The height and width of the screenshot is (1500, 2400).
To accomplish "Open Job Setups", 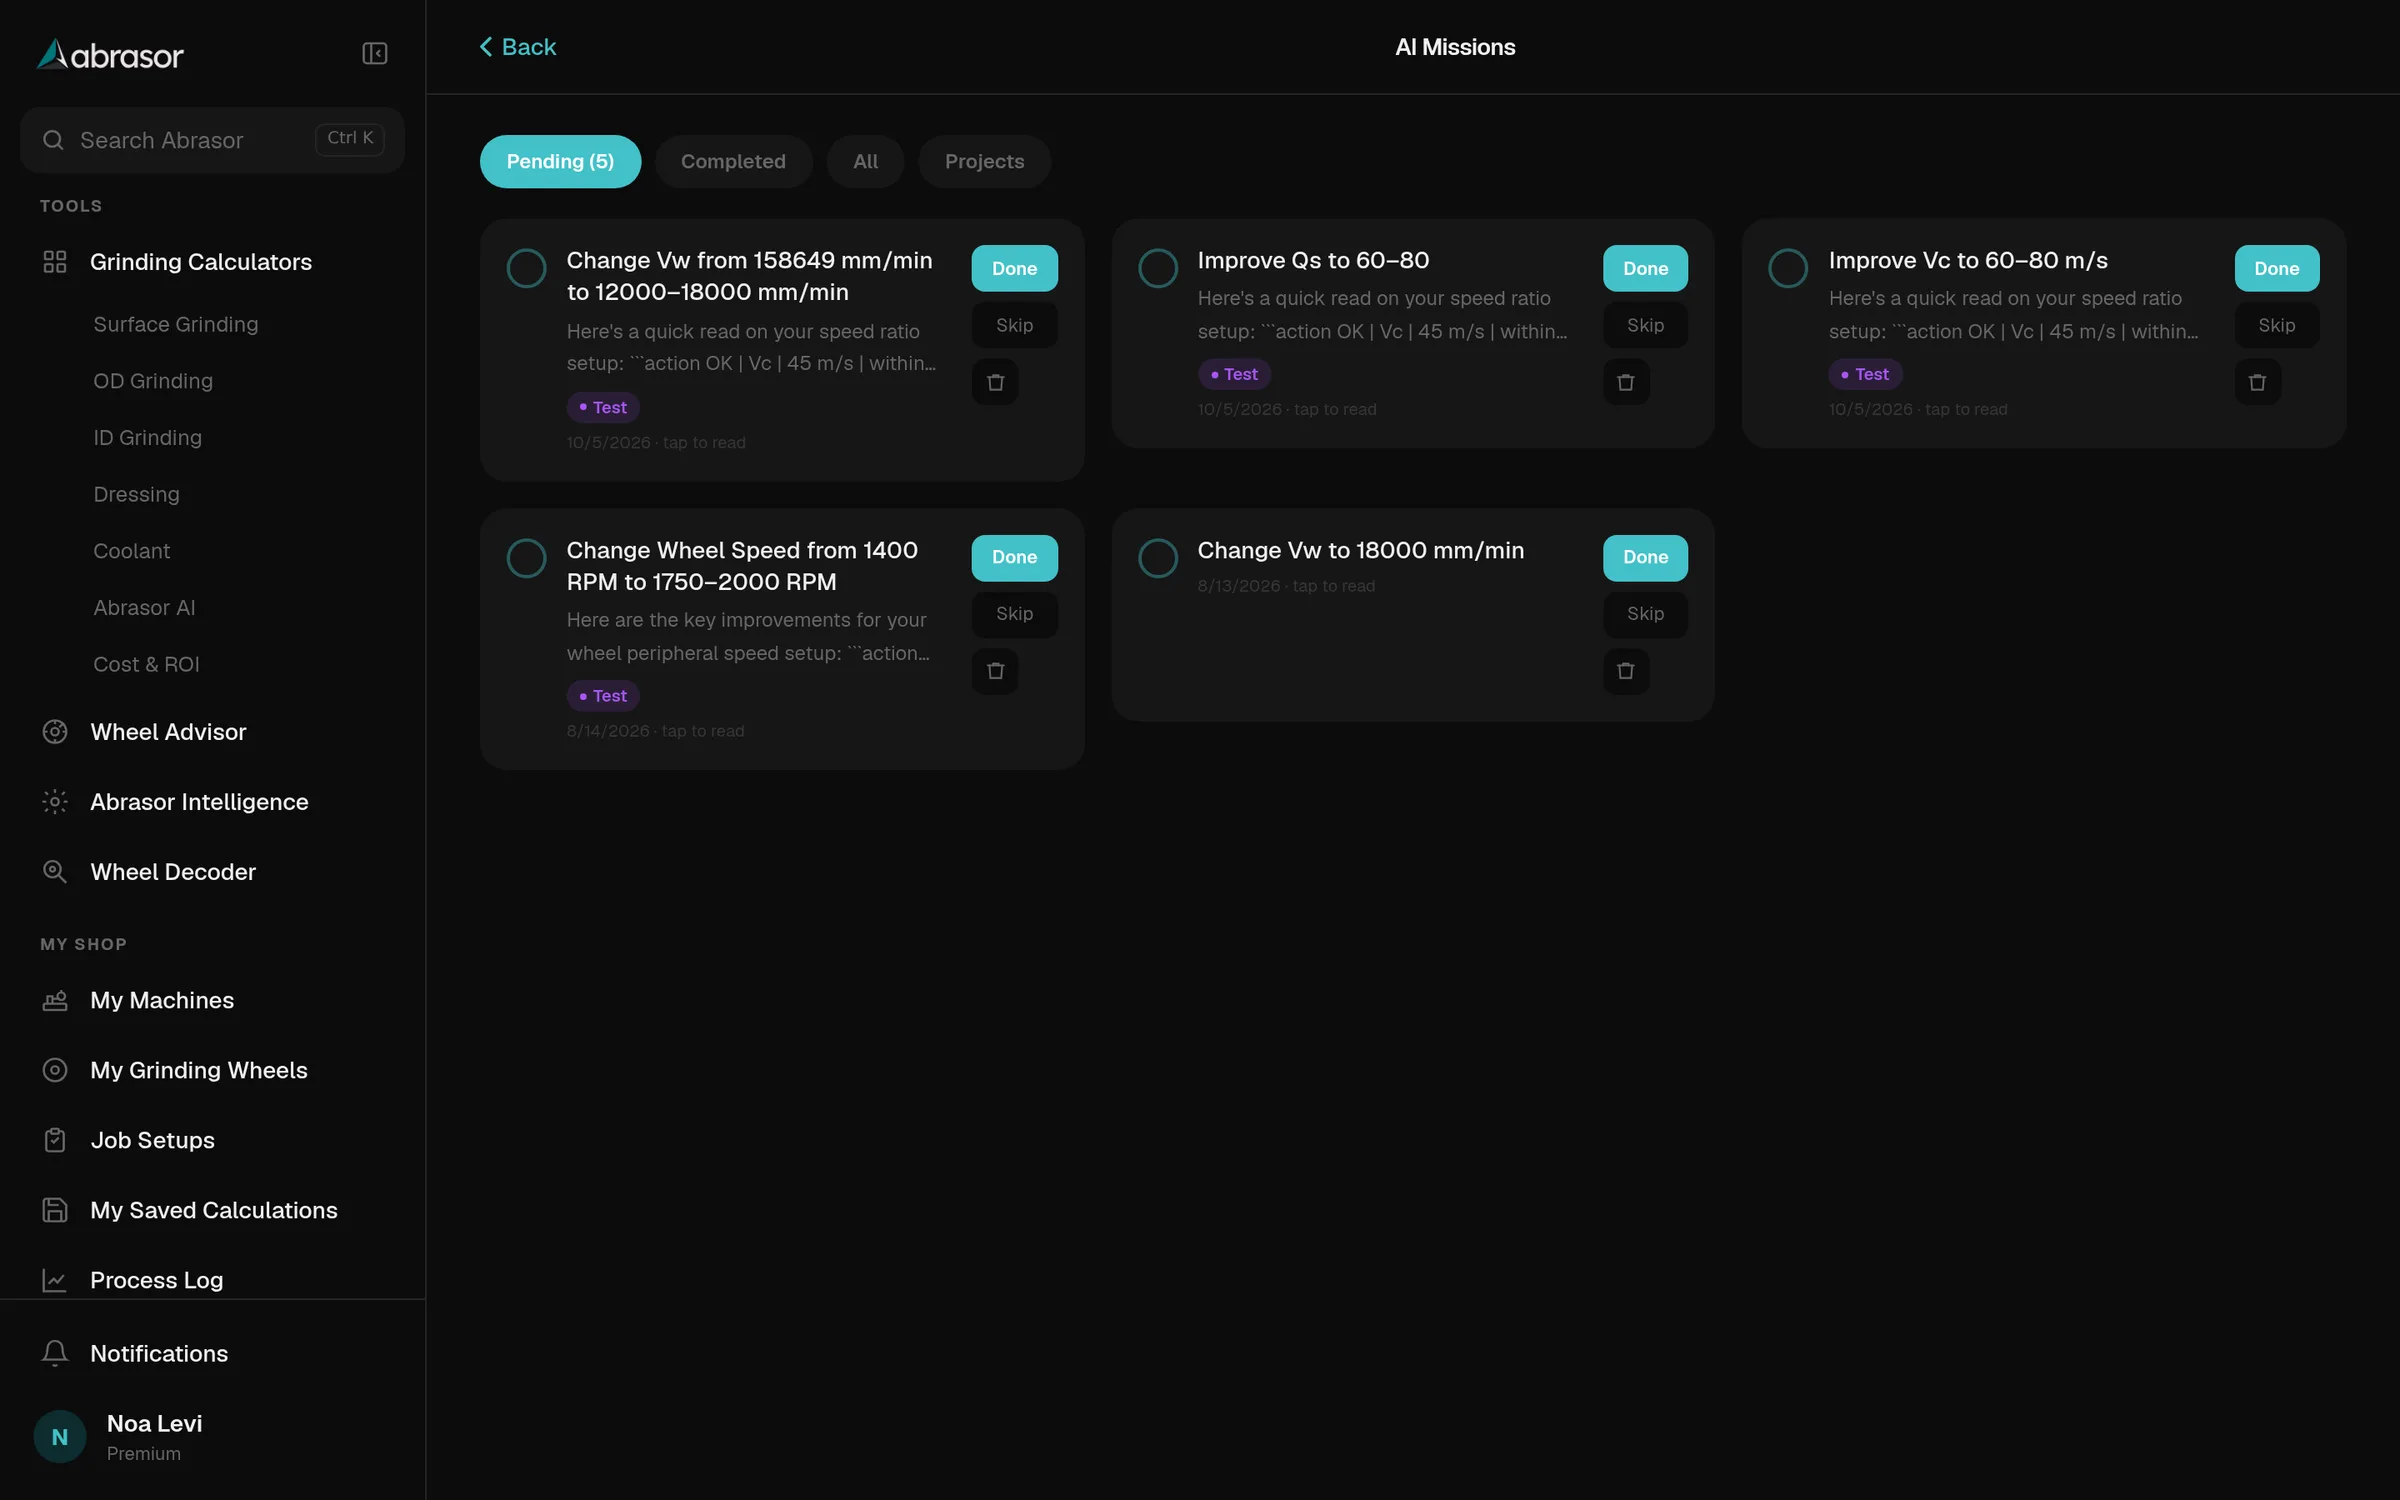I will point(212,1140).
